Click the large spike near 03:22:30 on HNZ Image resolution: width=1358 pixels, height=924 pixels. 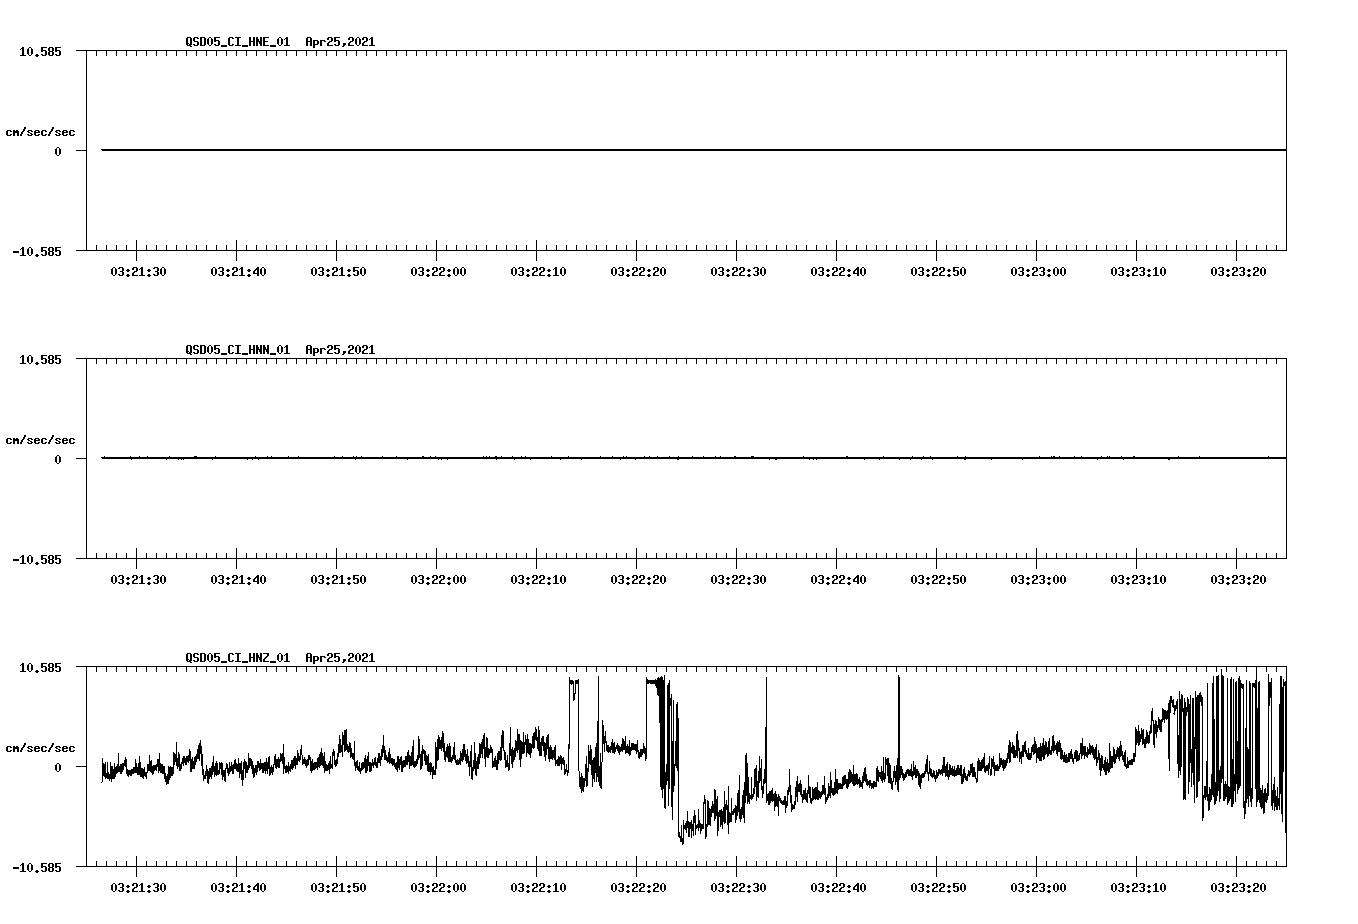click(765, 720)
